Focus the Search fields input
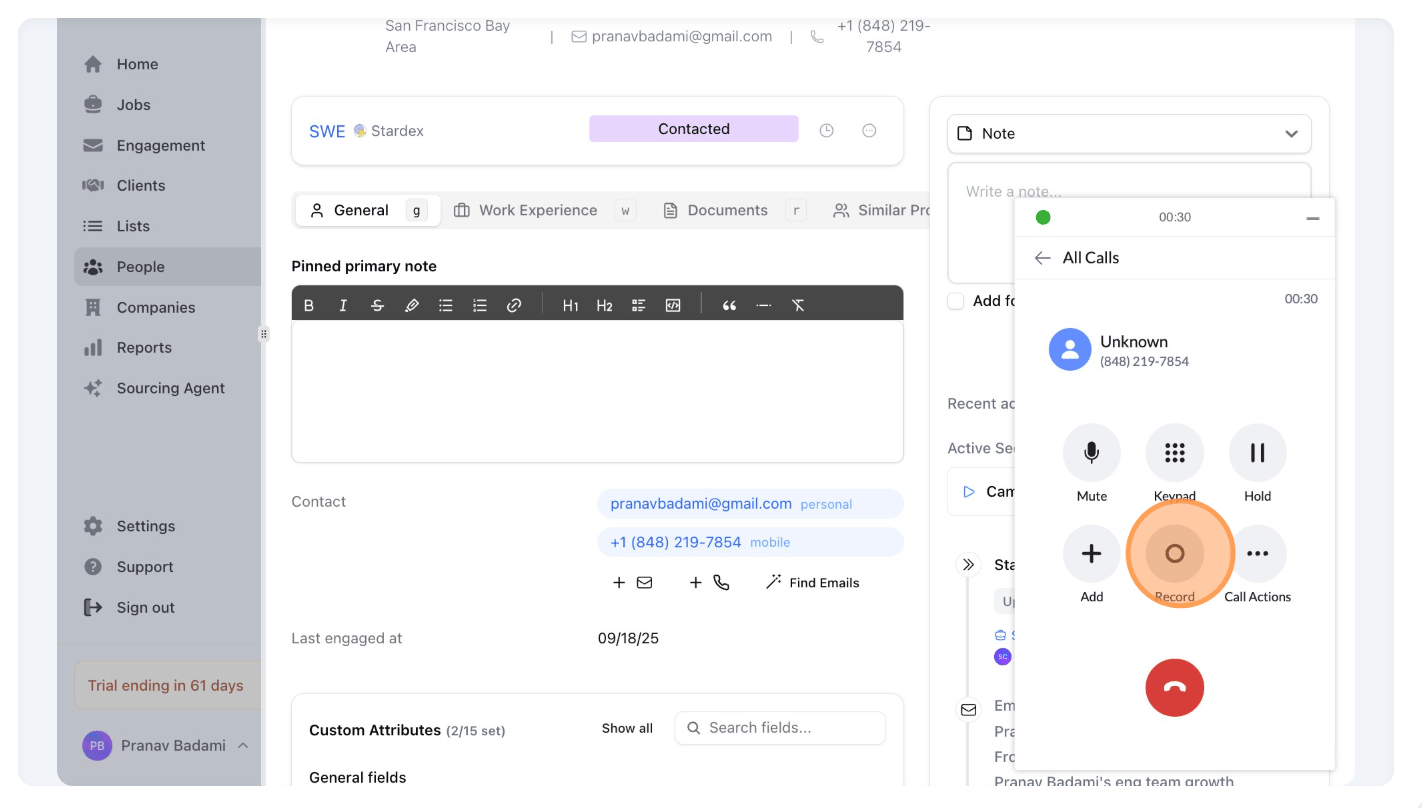The image size is (1422, 808). pos(780,728)
